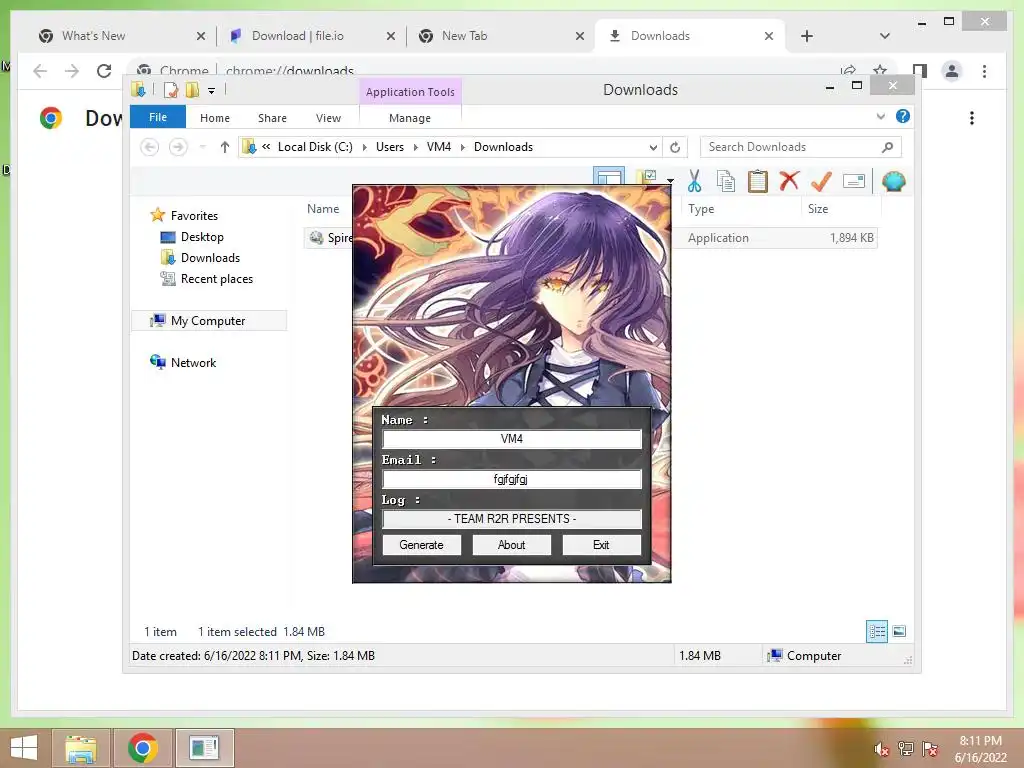1024x768 pixels.
Task: Click the Properties icon in quick access toolbar
Action: 170,90
